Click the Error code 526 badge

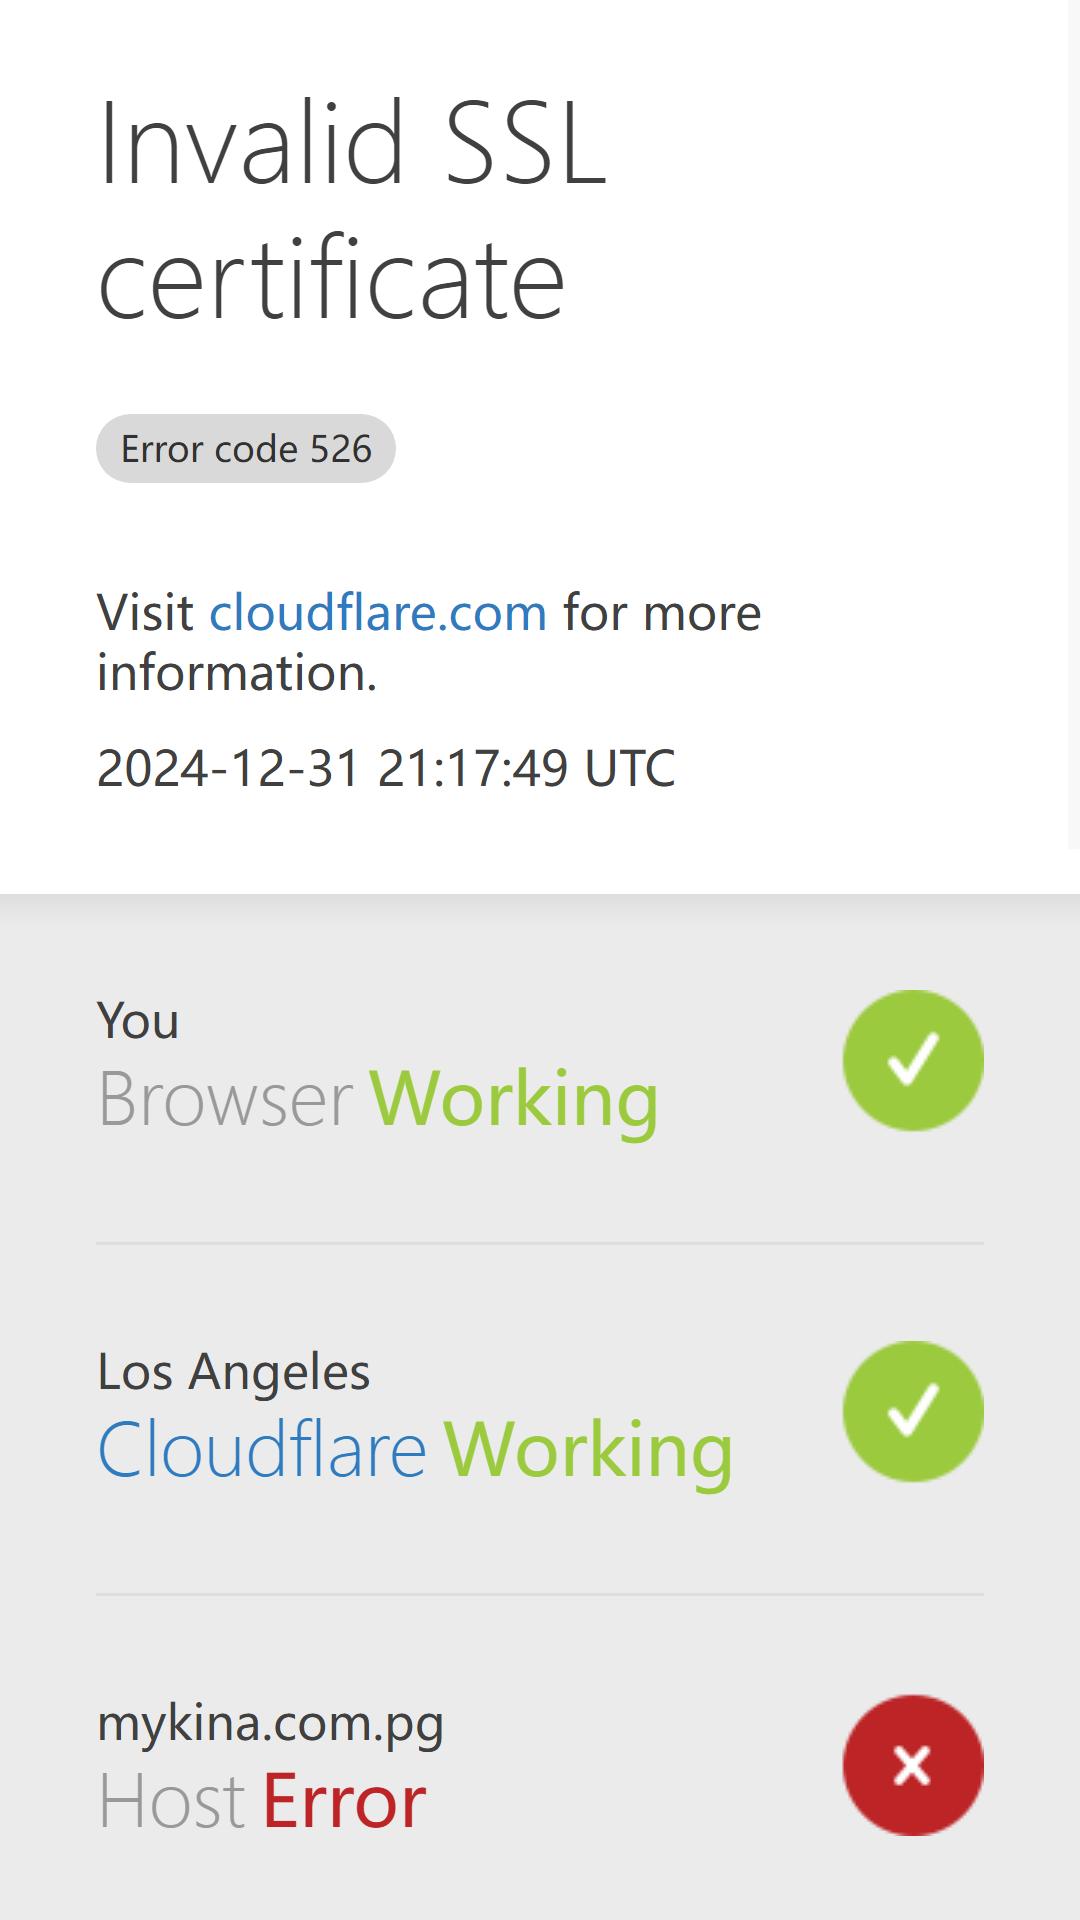click(x=246, y=448)
